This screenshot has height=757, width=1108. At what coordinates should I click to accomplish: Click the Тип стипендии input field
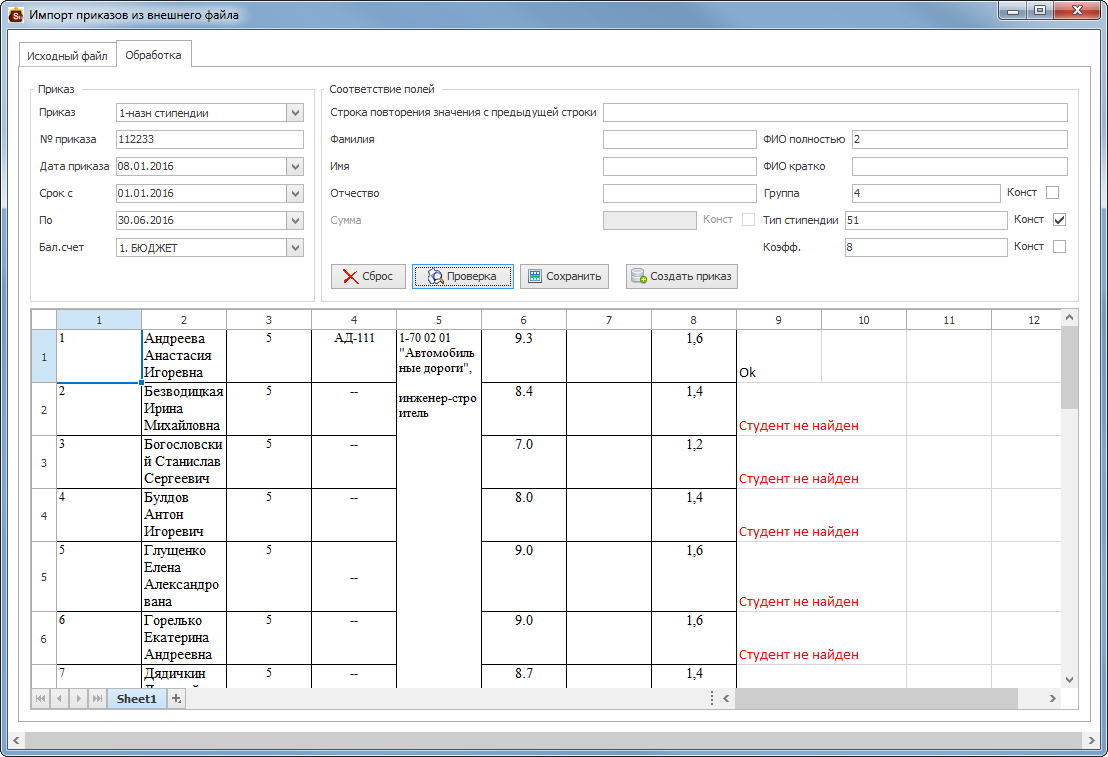tap(926, 220)
